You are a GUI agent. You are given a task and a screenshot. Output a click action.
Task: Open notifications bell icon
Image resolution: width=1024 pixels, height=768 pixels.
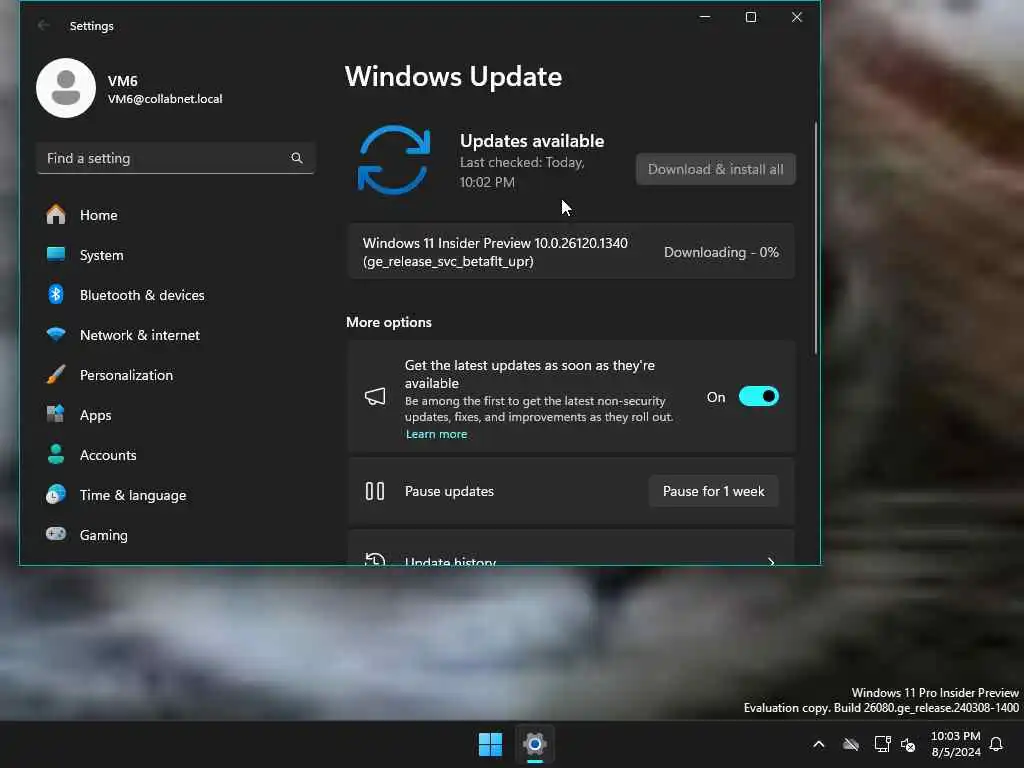[997, 744]
